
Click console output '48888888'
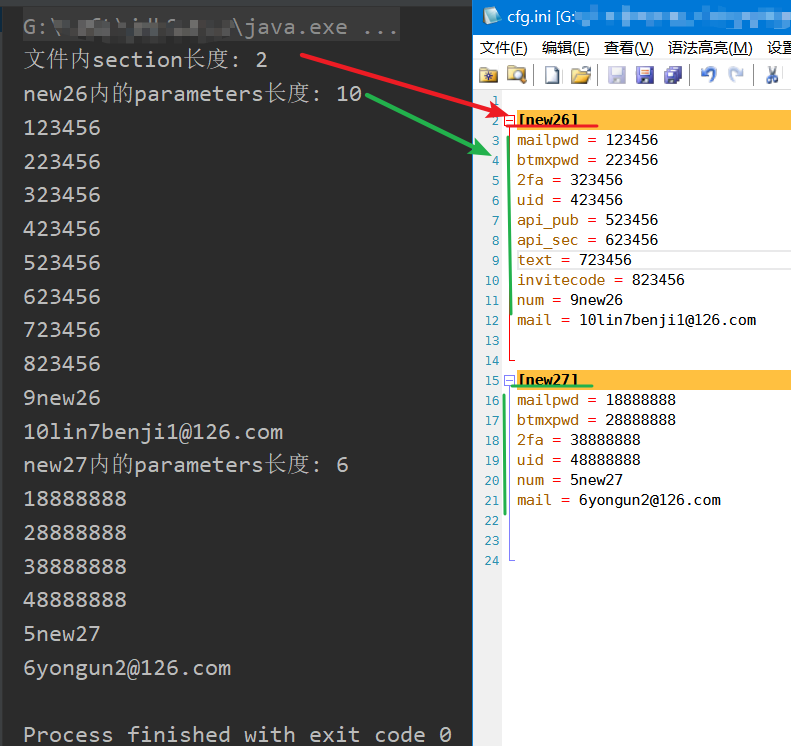pyautogui.click(x=75, y=600)
